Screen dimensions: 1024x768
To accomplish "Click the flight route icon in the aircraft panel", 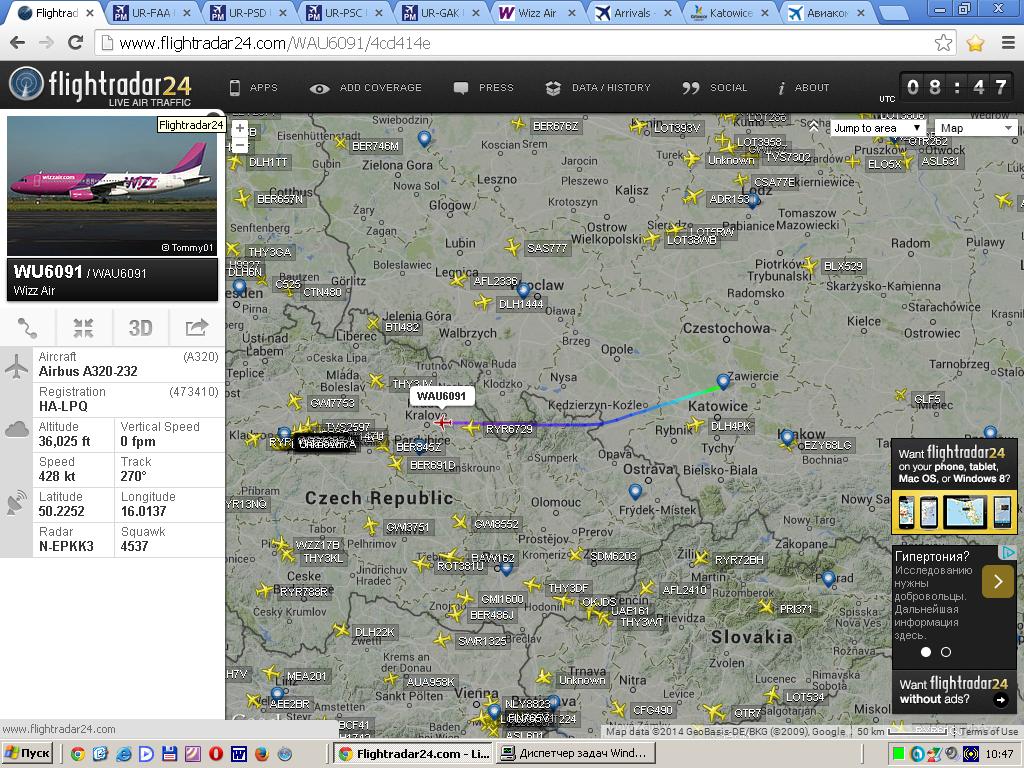I will click(x=27, y=328).
